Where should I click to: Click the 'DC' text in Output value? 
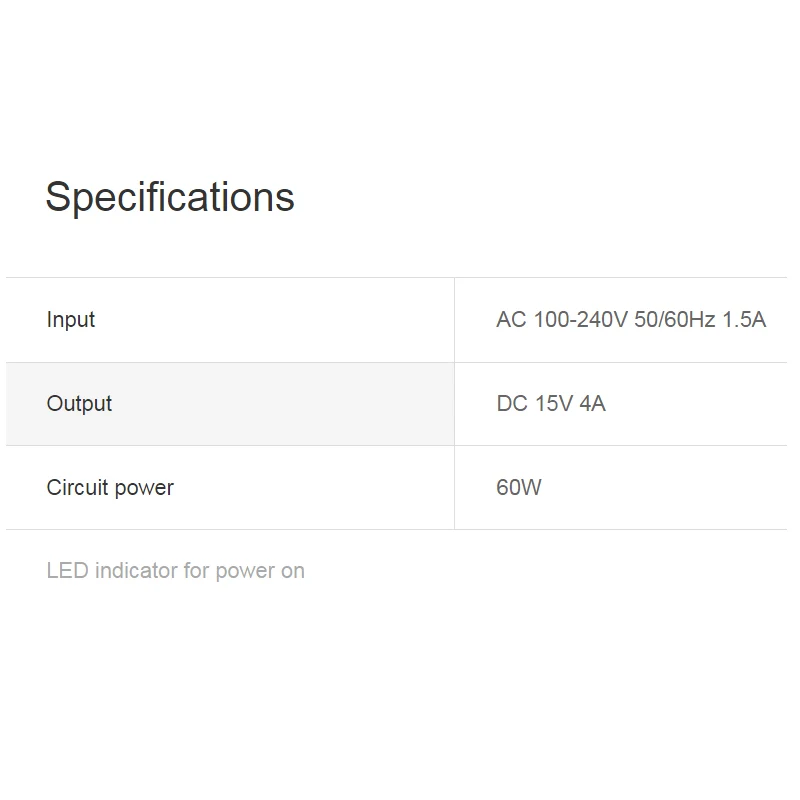pos(512,404)
